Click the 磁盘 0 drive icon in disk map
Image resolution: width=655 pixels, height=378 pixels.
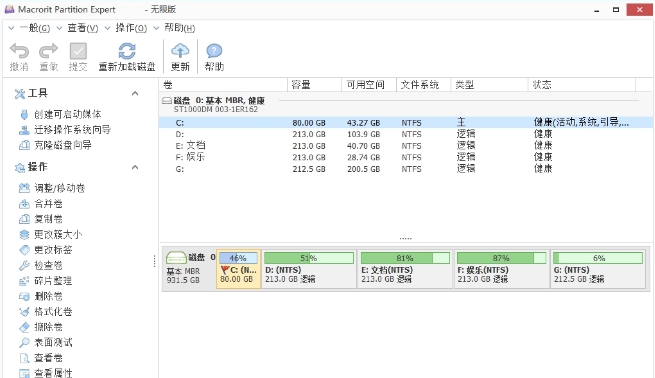[x=176, y=257]
